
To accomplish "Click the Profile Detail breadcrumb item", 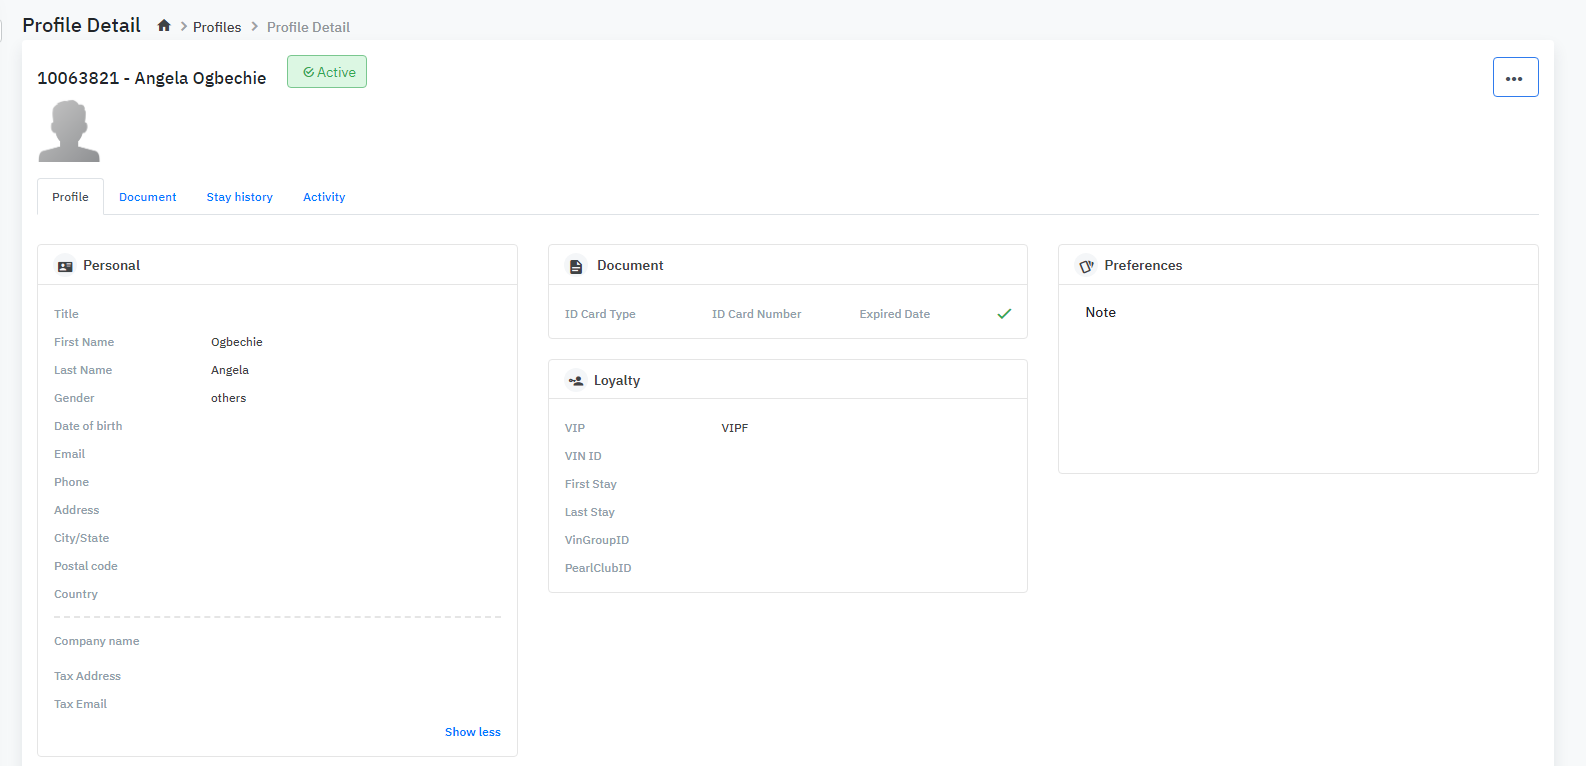I will [x=308, y=27].
